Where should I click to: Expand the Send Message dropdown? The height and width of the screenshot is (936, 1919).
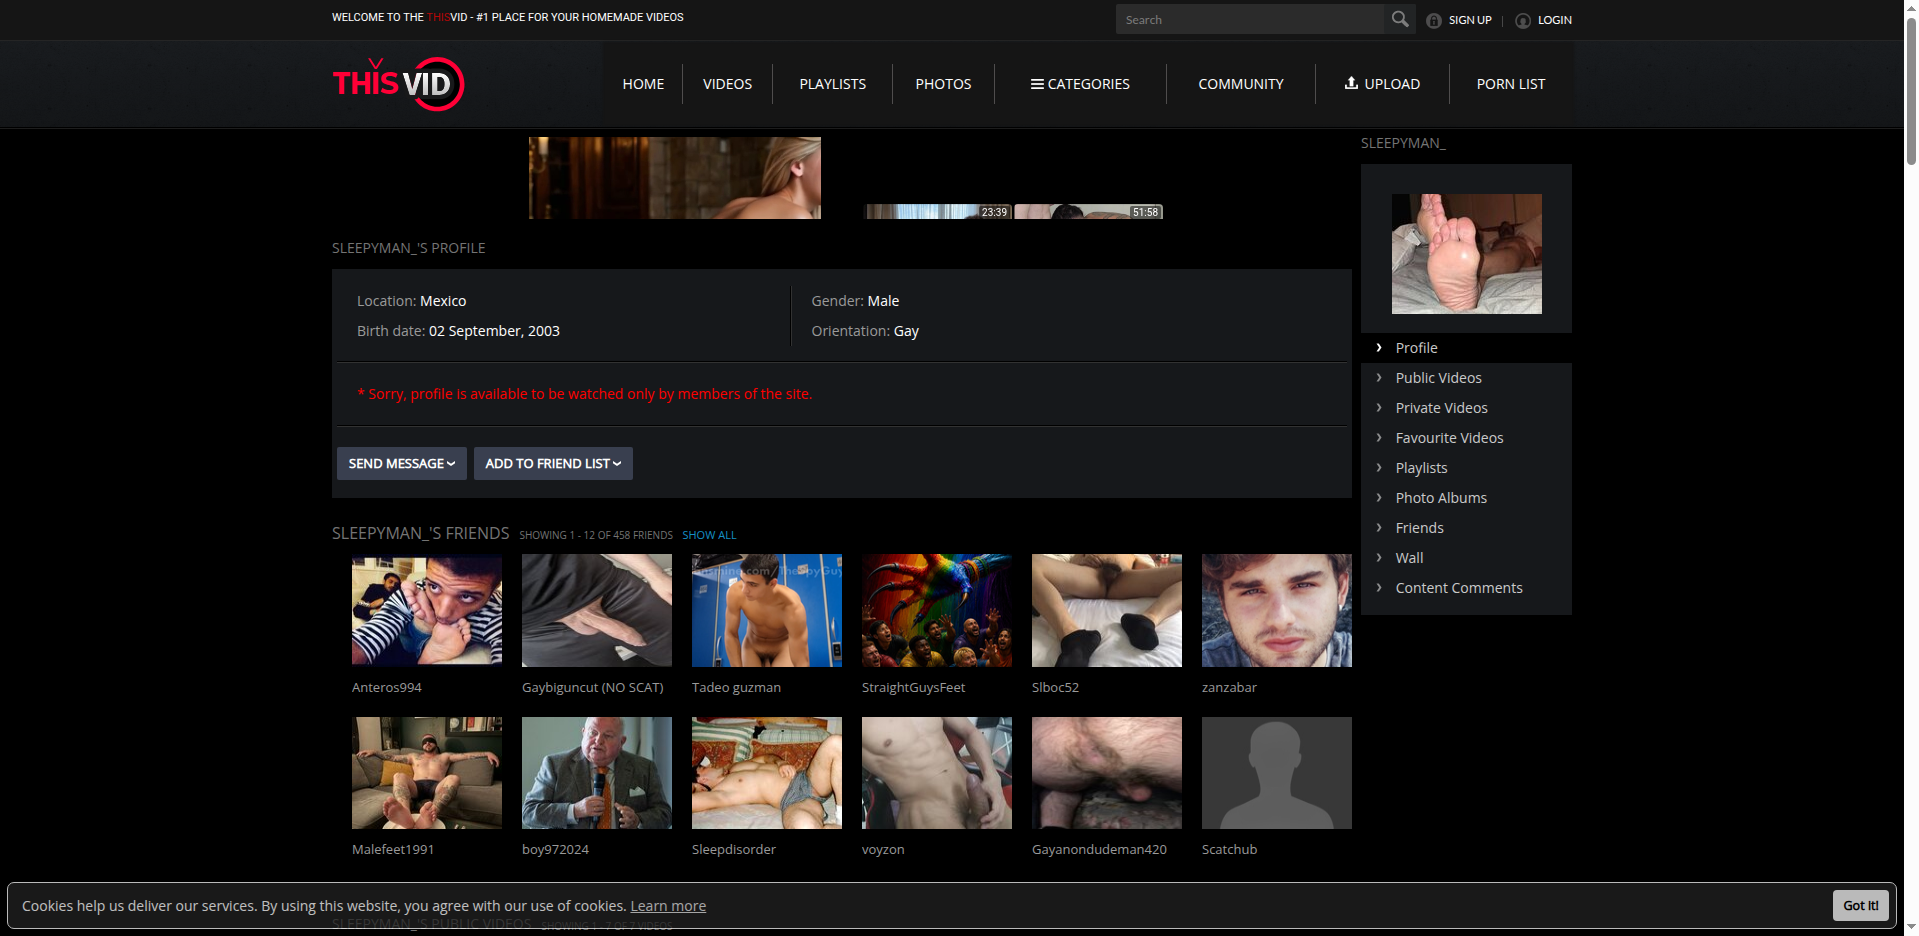click(x=402, y=463)
